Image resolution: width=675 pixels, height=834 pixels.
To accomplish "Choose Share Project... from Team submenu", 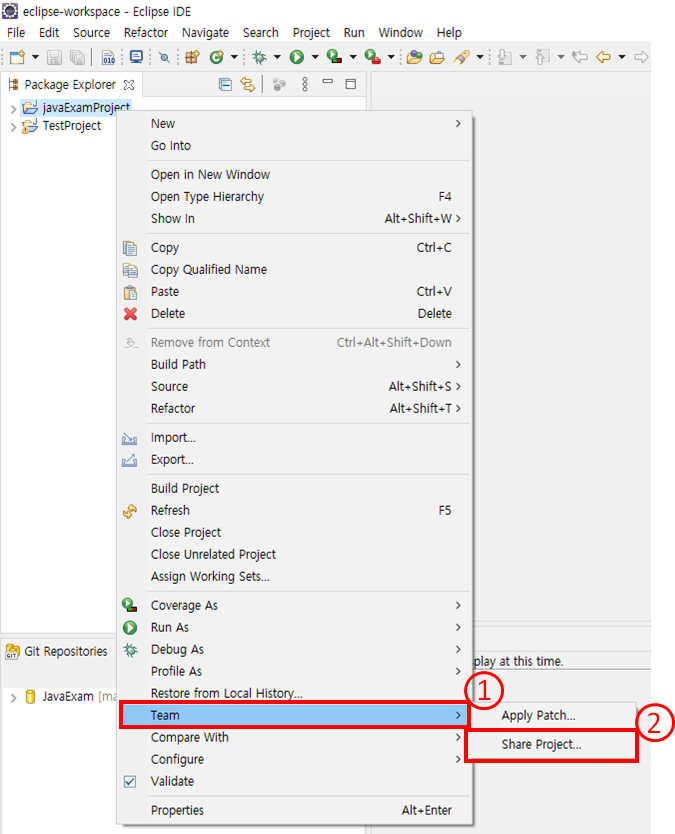I will (552, 745).
